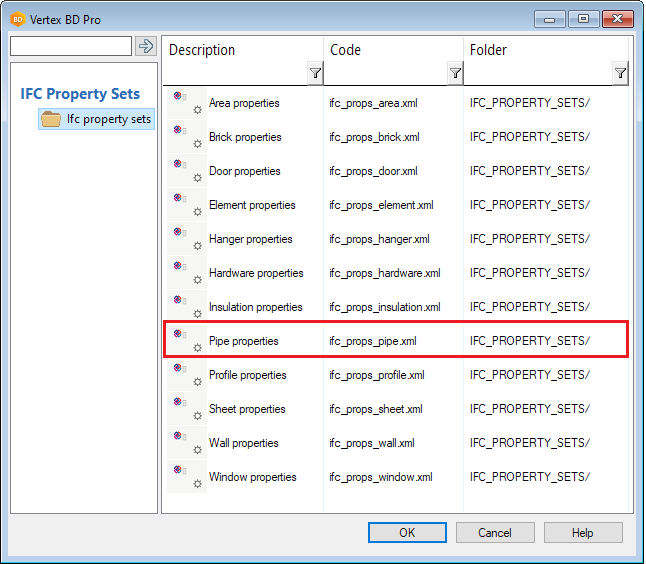
Task: Click the ifc_props_window.xml code cell
Action: pos(381,477)
